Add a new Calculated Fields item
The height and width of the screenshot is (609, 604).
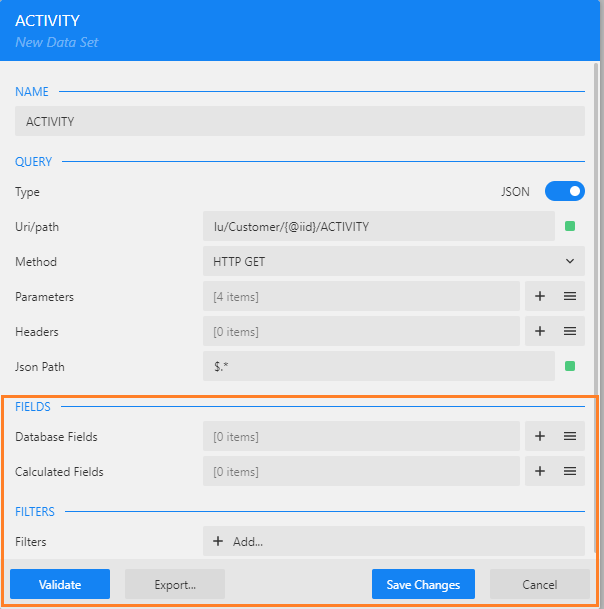pyautogui.click(x=540, y=471)
